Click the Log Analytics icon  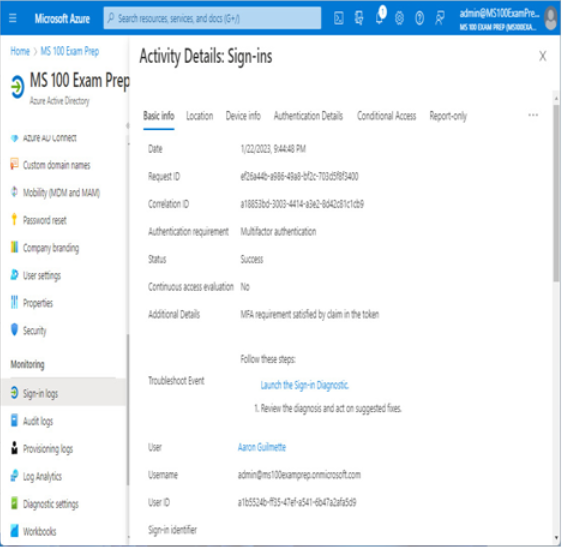tap(14, 476)
